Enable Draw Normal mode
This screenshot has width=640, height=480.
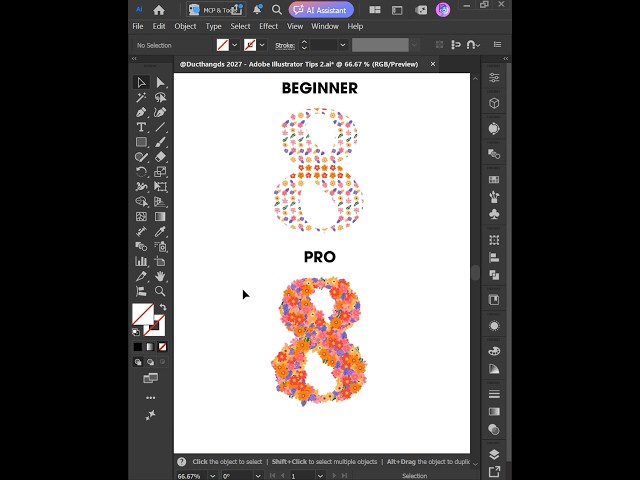point(138,362)
